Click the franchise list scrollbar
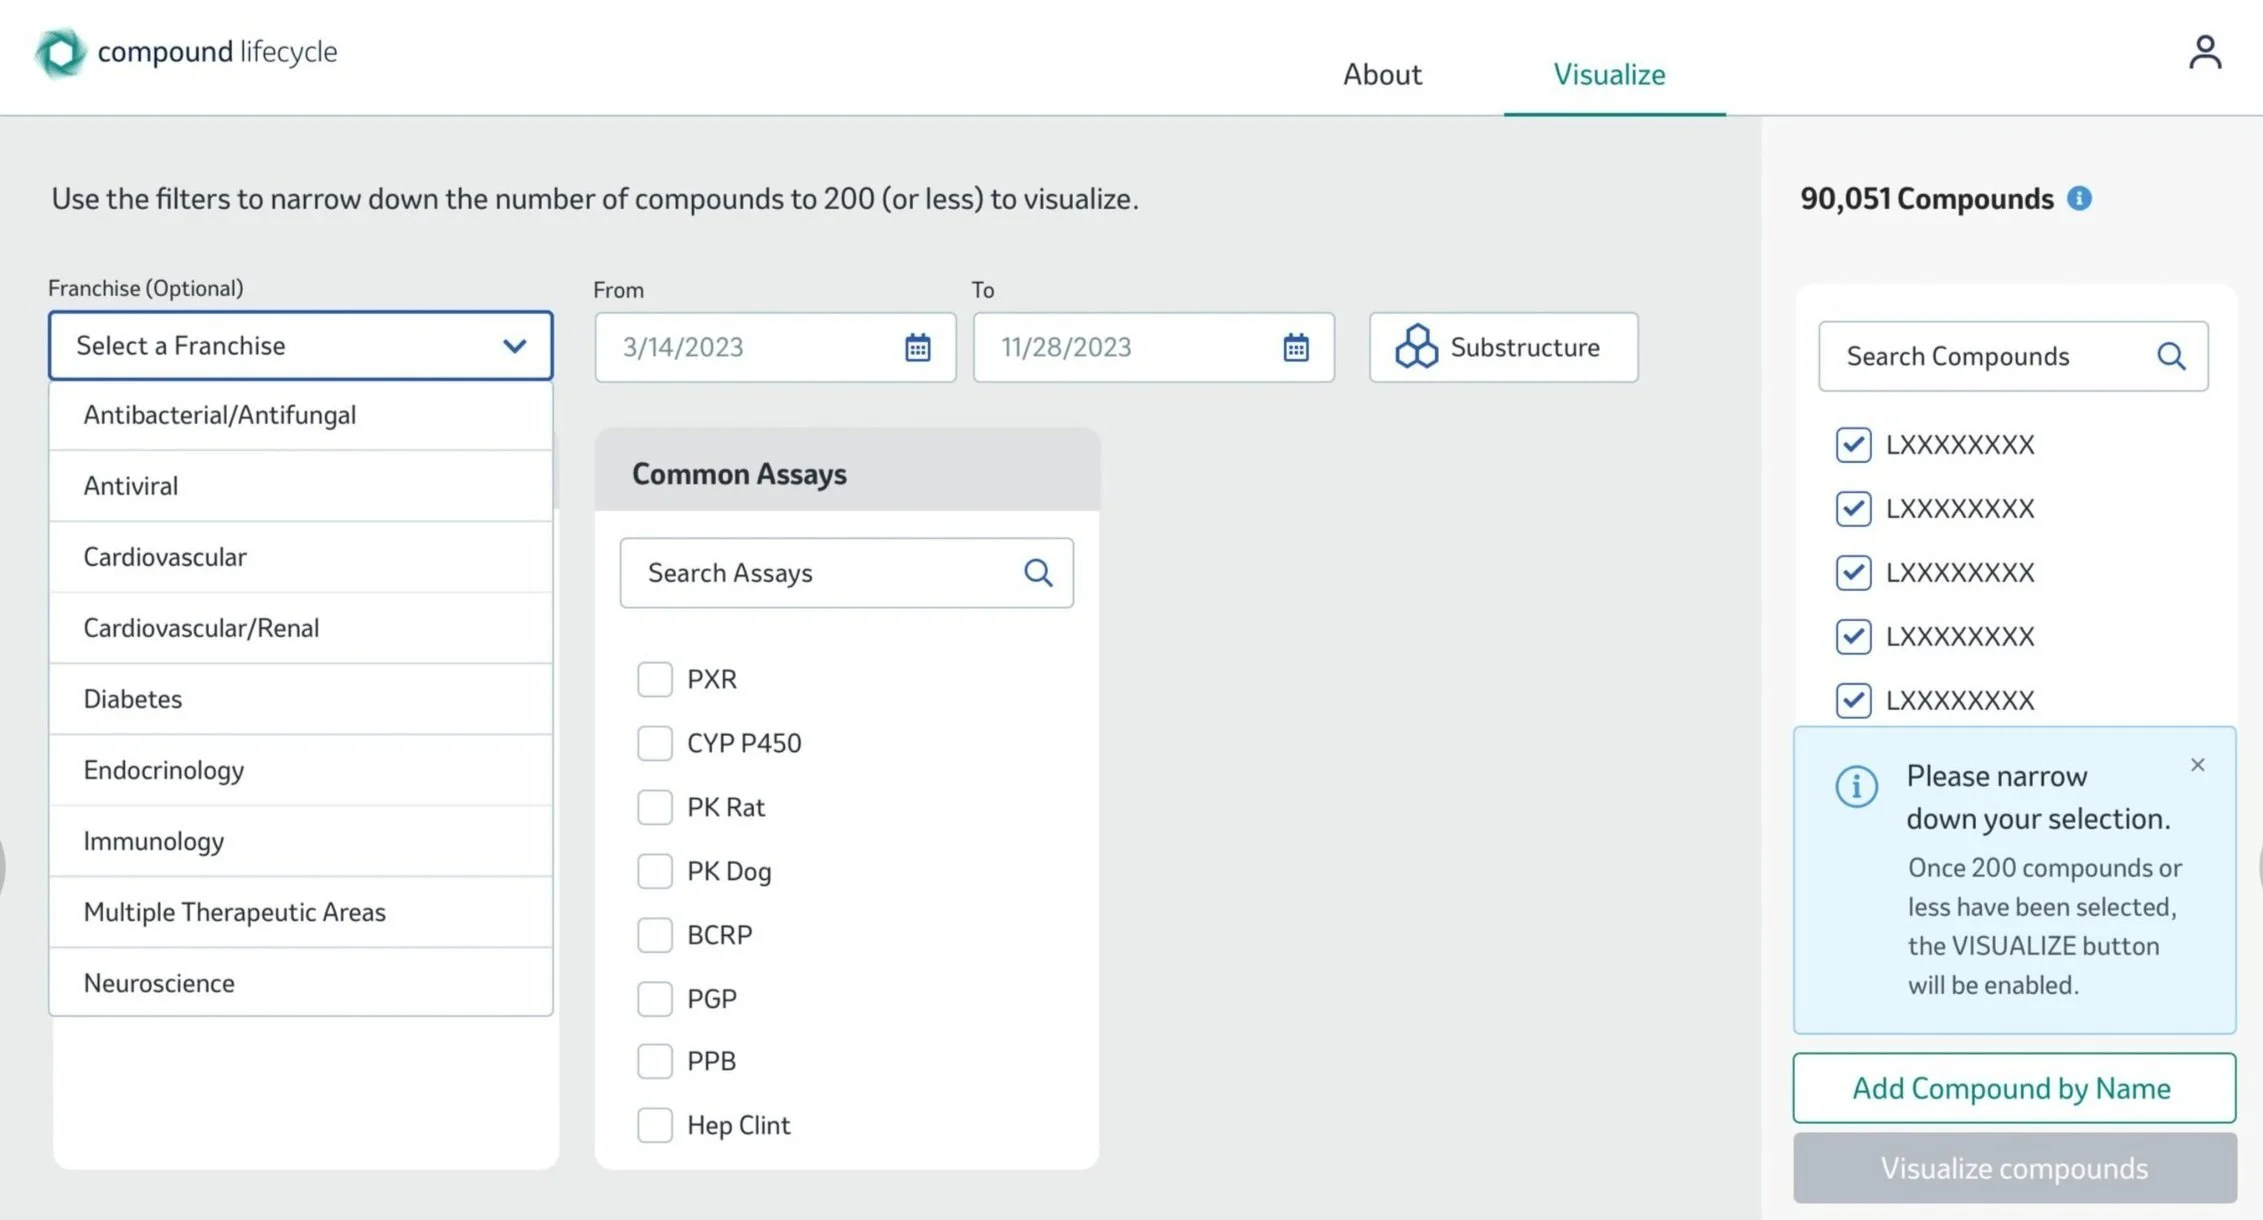Image resolution: width=2263 pixels, height=1220 pixels. point(556,470)
